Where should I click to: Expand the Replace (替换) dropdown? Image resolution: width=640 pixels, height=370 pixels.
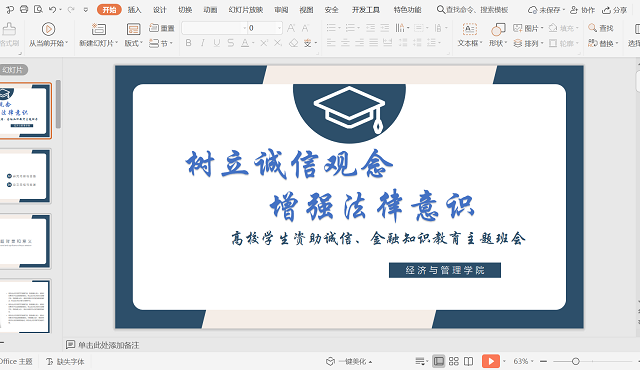tap(617, 43)
